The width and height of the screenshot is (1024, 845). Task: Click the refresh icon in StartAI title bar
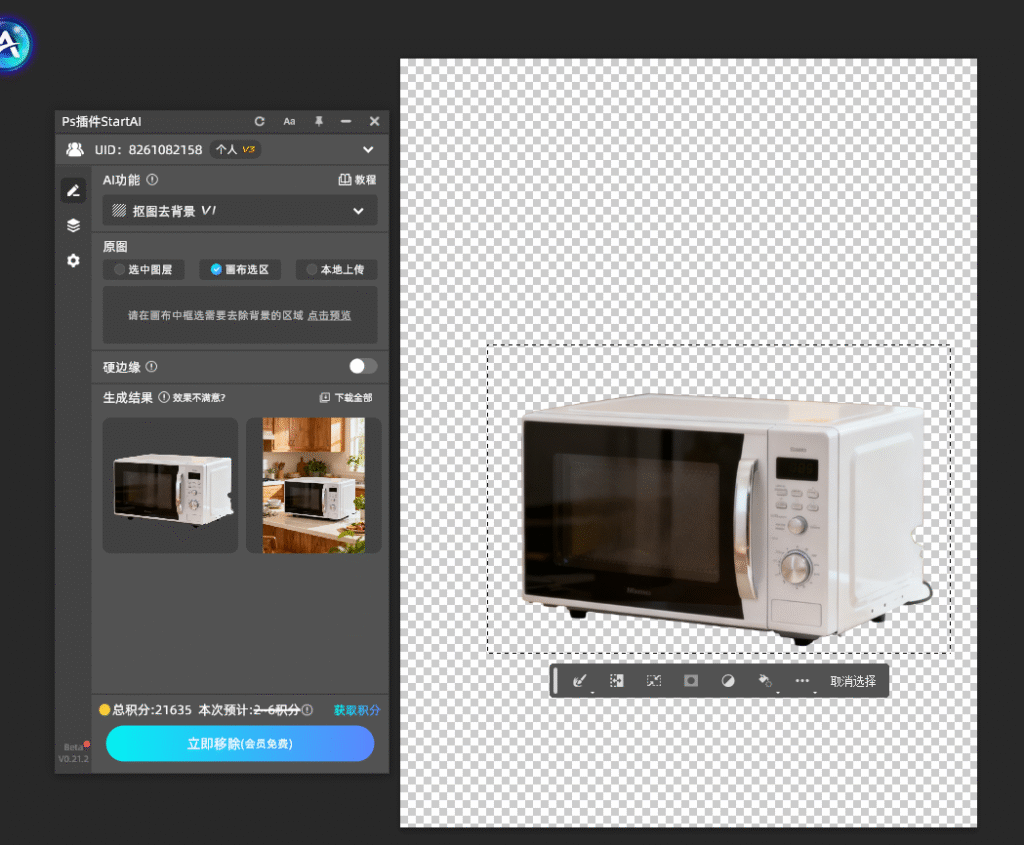tap(260, 121)
